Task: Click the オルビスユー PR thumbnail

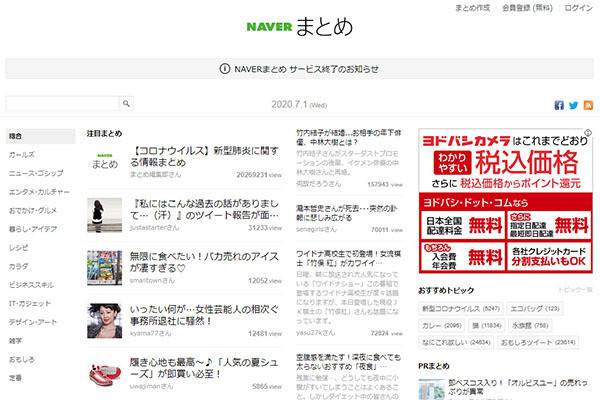Action: coord(431,390)
